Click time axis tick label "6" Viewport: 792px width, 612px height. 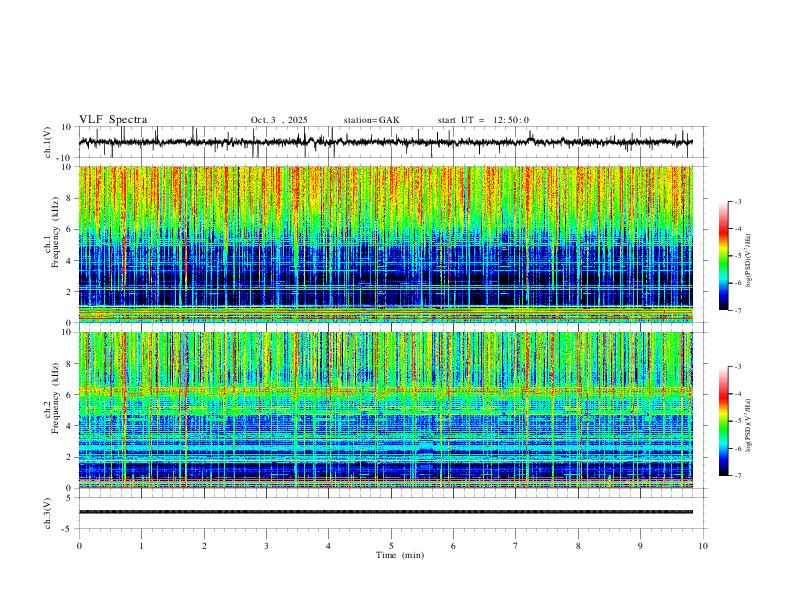tap(454, 546)
